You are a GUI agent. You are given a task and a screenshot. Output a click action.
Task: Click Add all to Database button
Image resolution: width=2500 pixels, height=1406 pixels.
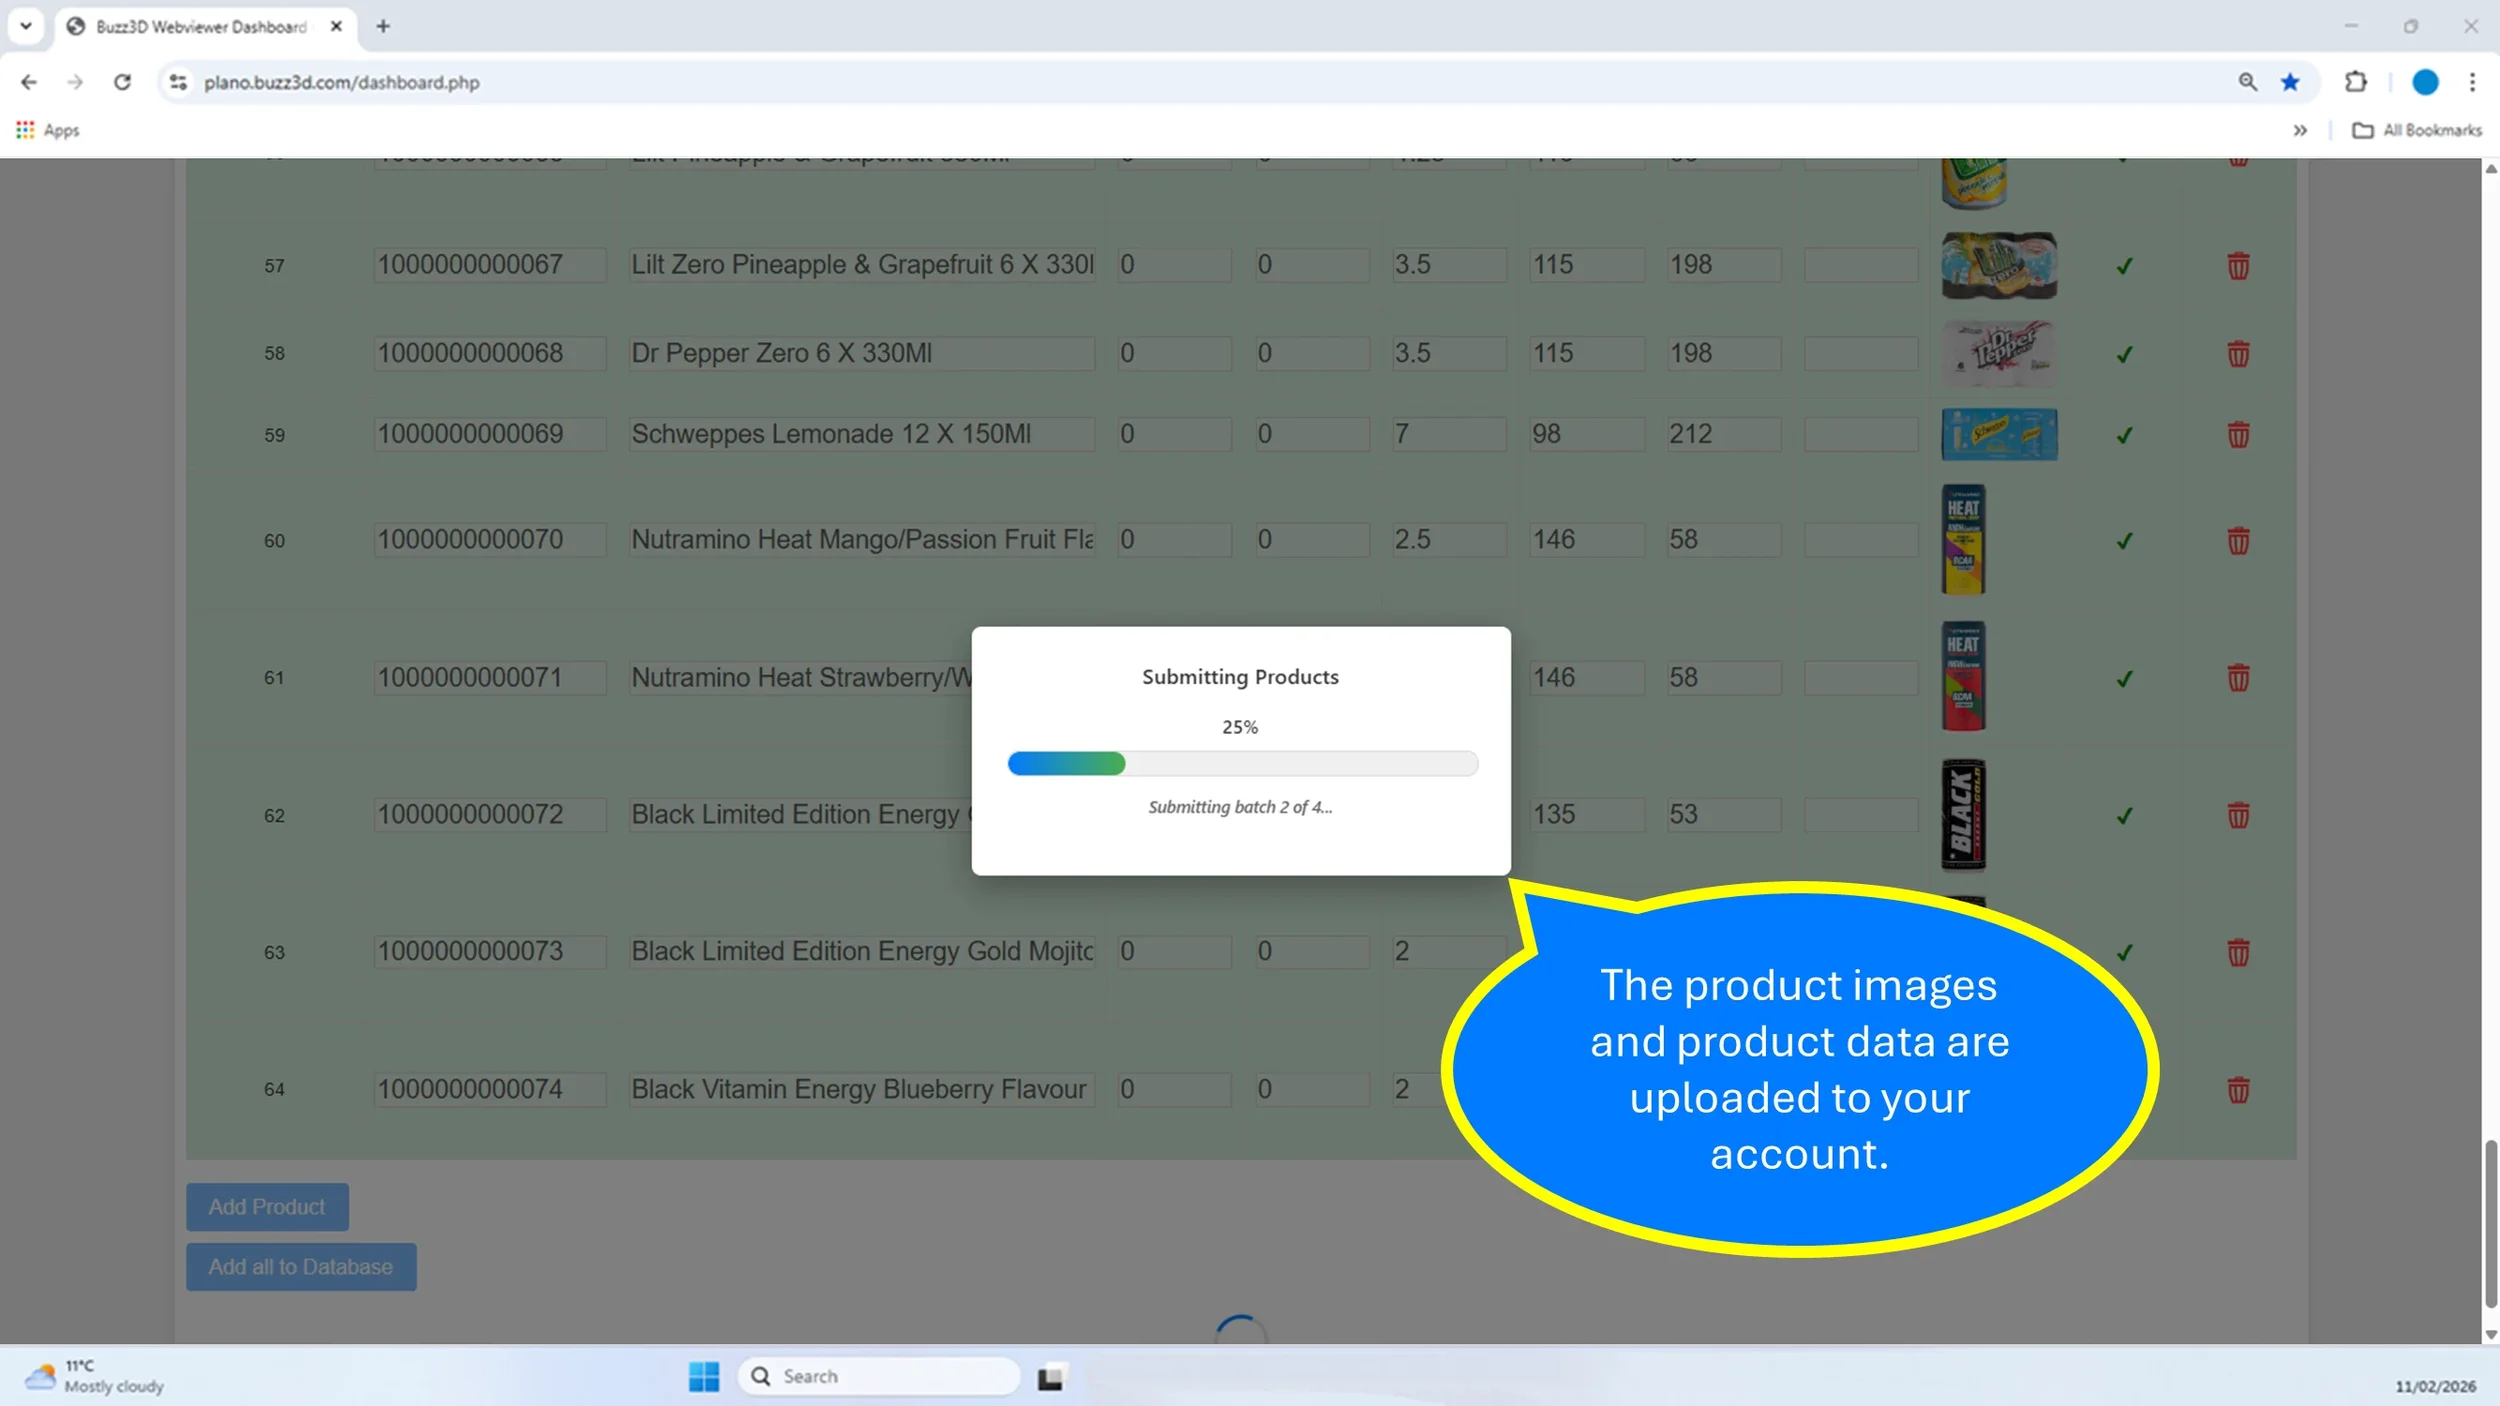(301, 1267)
